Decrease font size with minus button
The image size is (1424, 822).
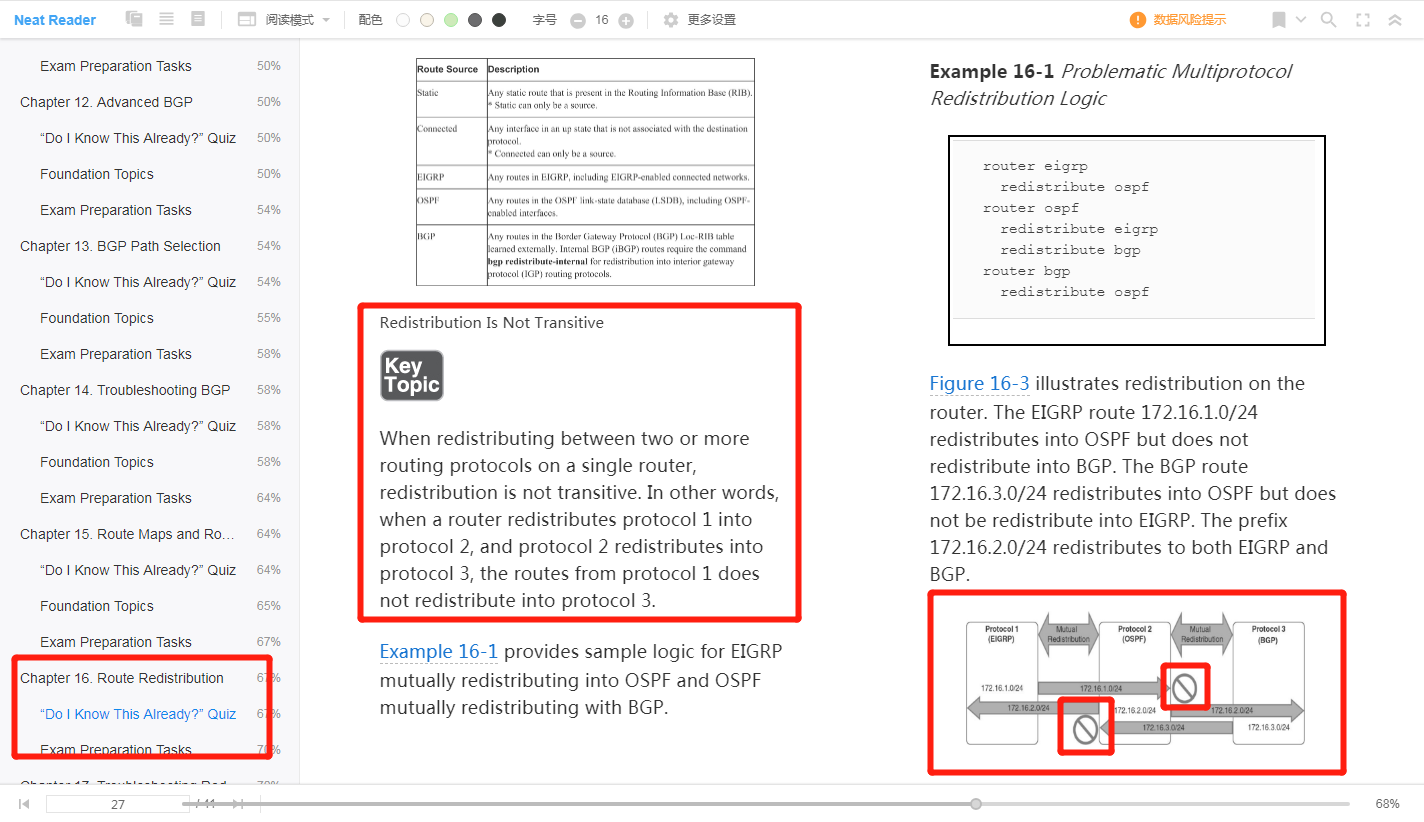click(x=577, y=21)
